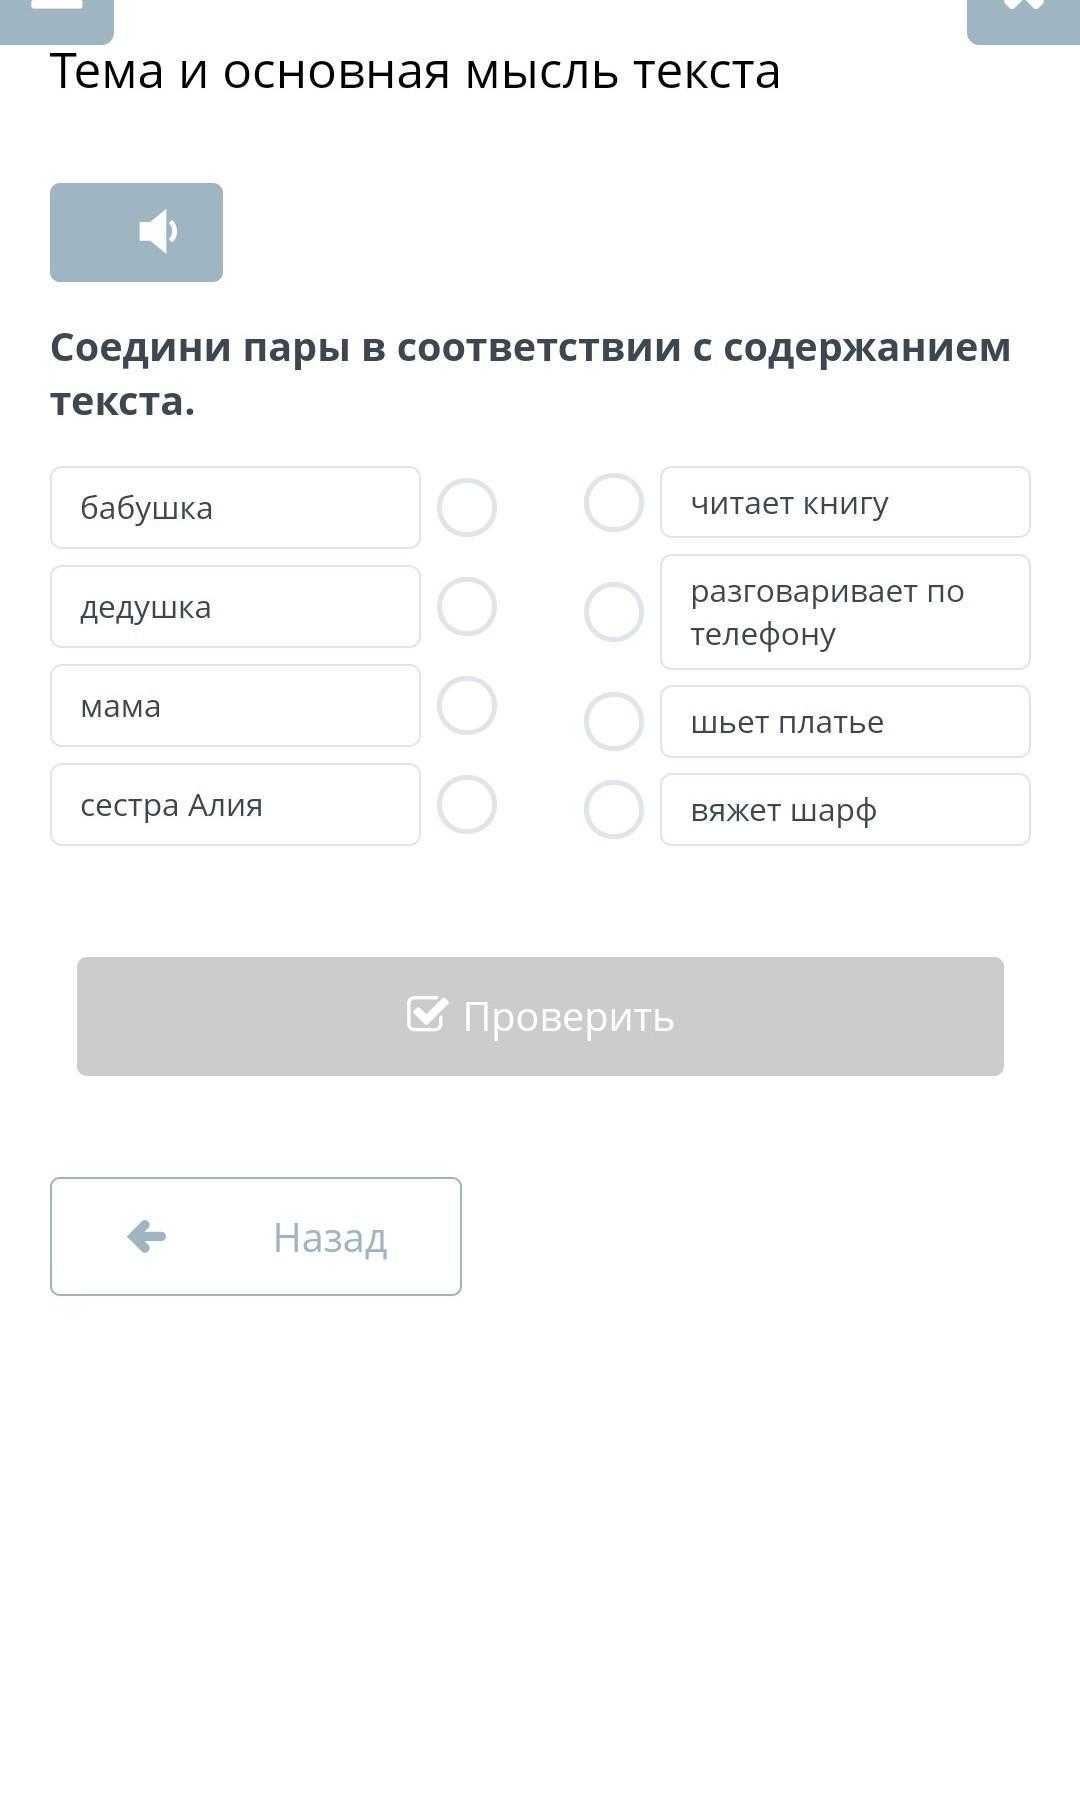Play the audio with the speaker button
The image size is (1080, 1816).
[136, 232]
